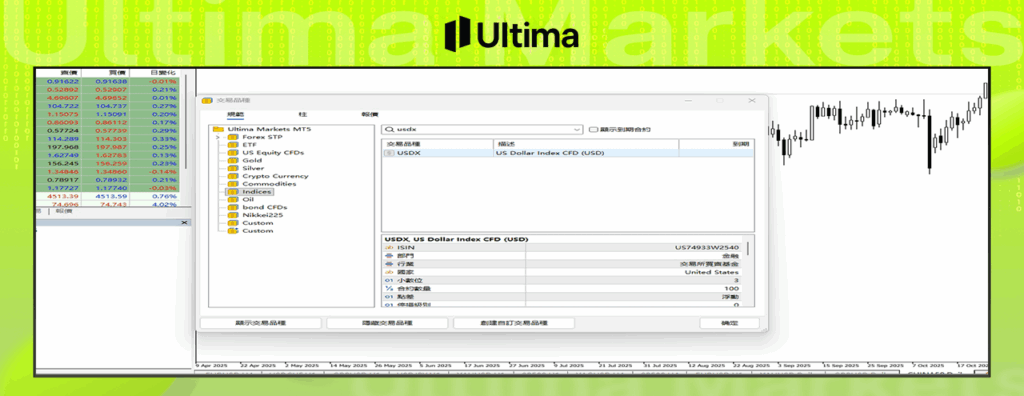Click the 創建自訂交易品種 button
The image size is (1024, 396).
point(514,323)
